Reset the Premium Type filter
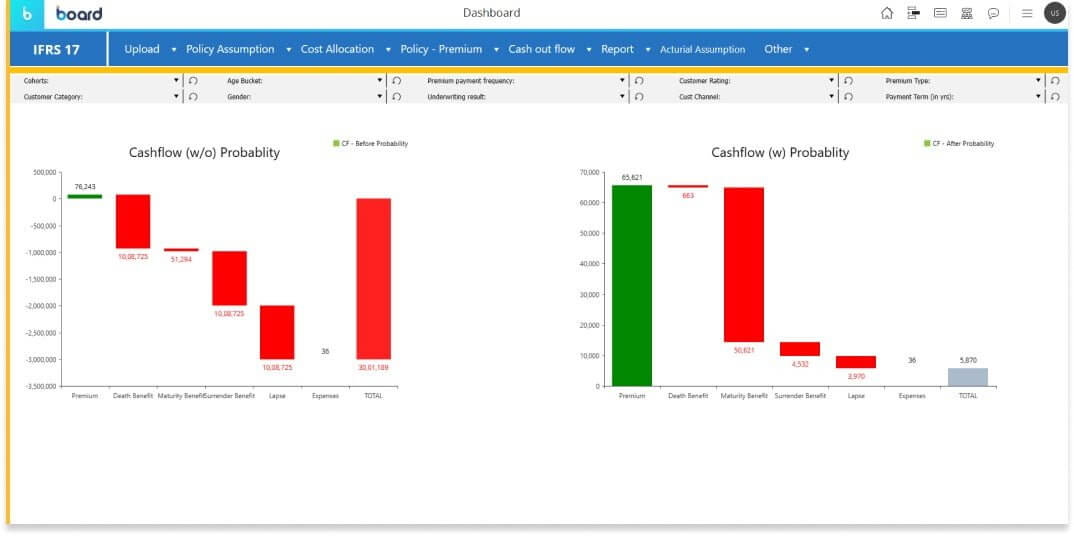 1054,80
